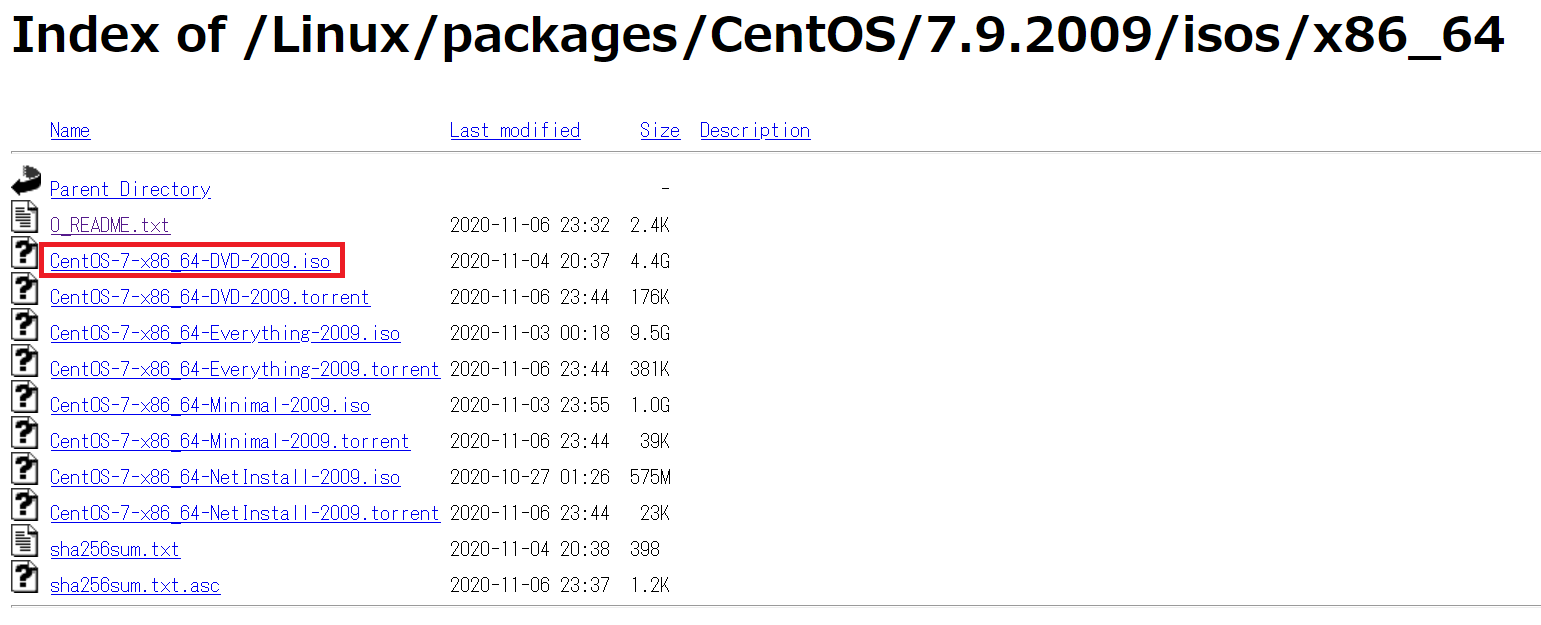Sort the listing by Name
This screenshot has width=1541, height=625.
[69, 130]
